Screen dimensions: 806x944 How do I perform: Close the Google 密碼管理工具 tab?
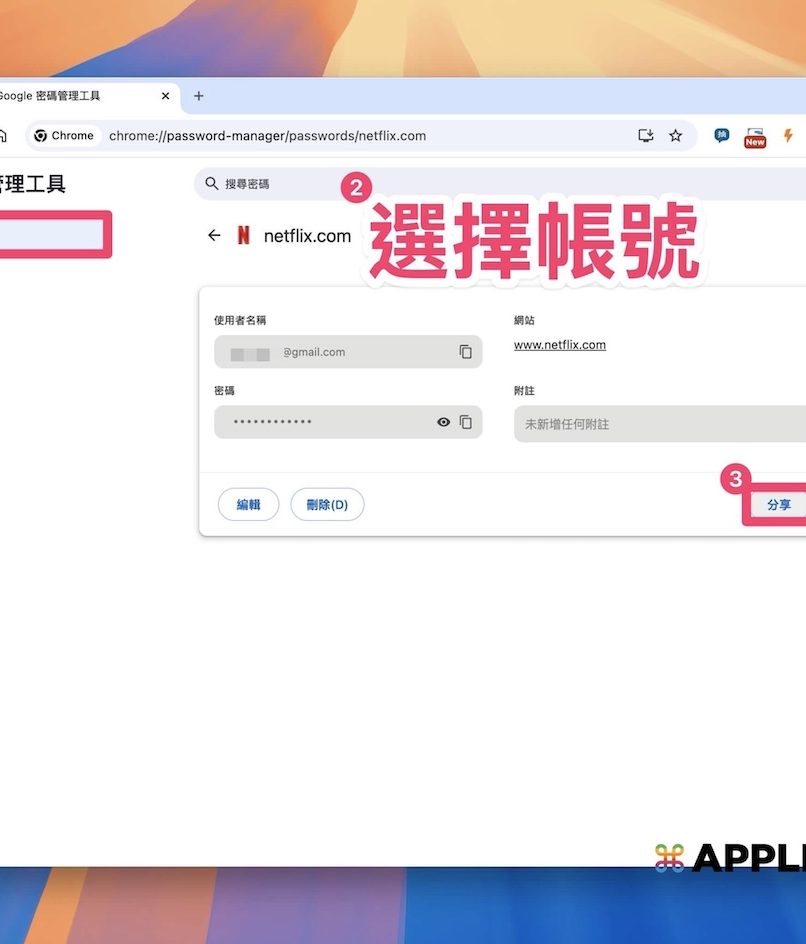pos(166,96)
